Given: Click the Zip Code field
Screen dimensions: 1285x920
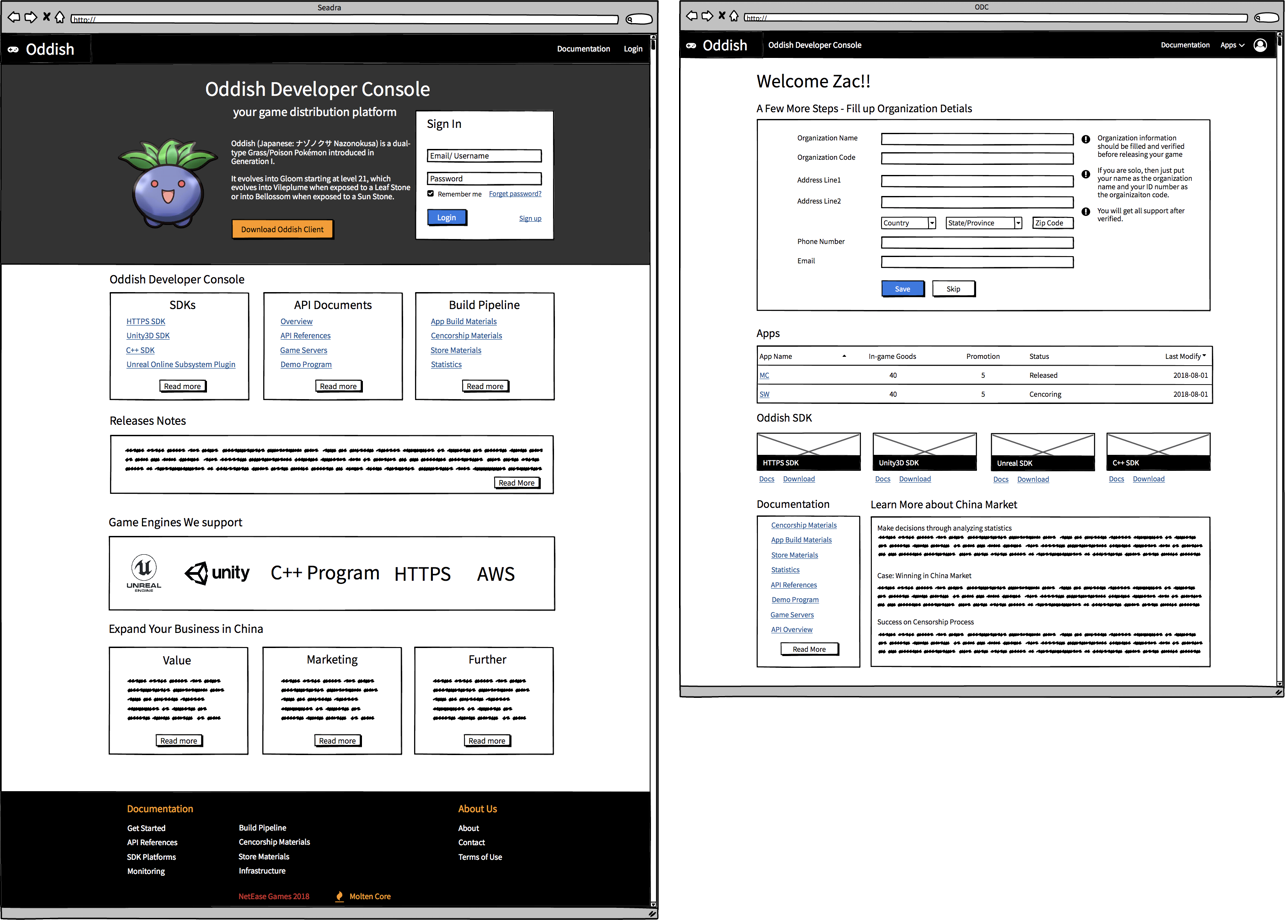Looking at the screenshot, I should tap(1053, 223).
